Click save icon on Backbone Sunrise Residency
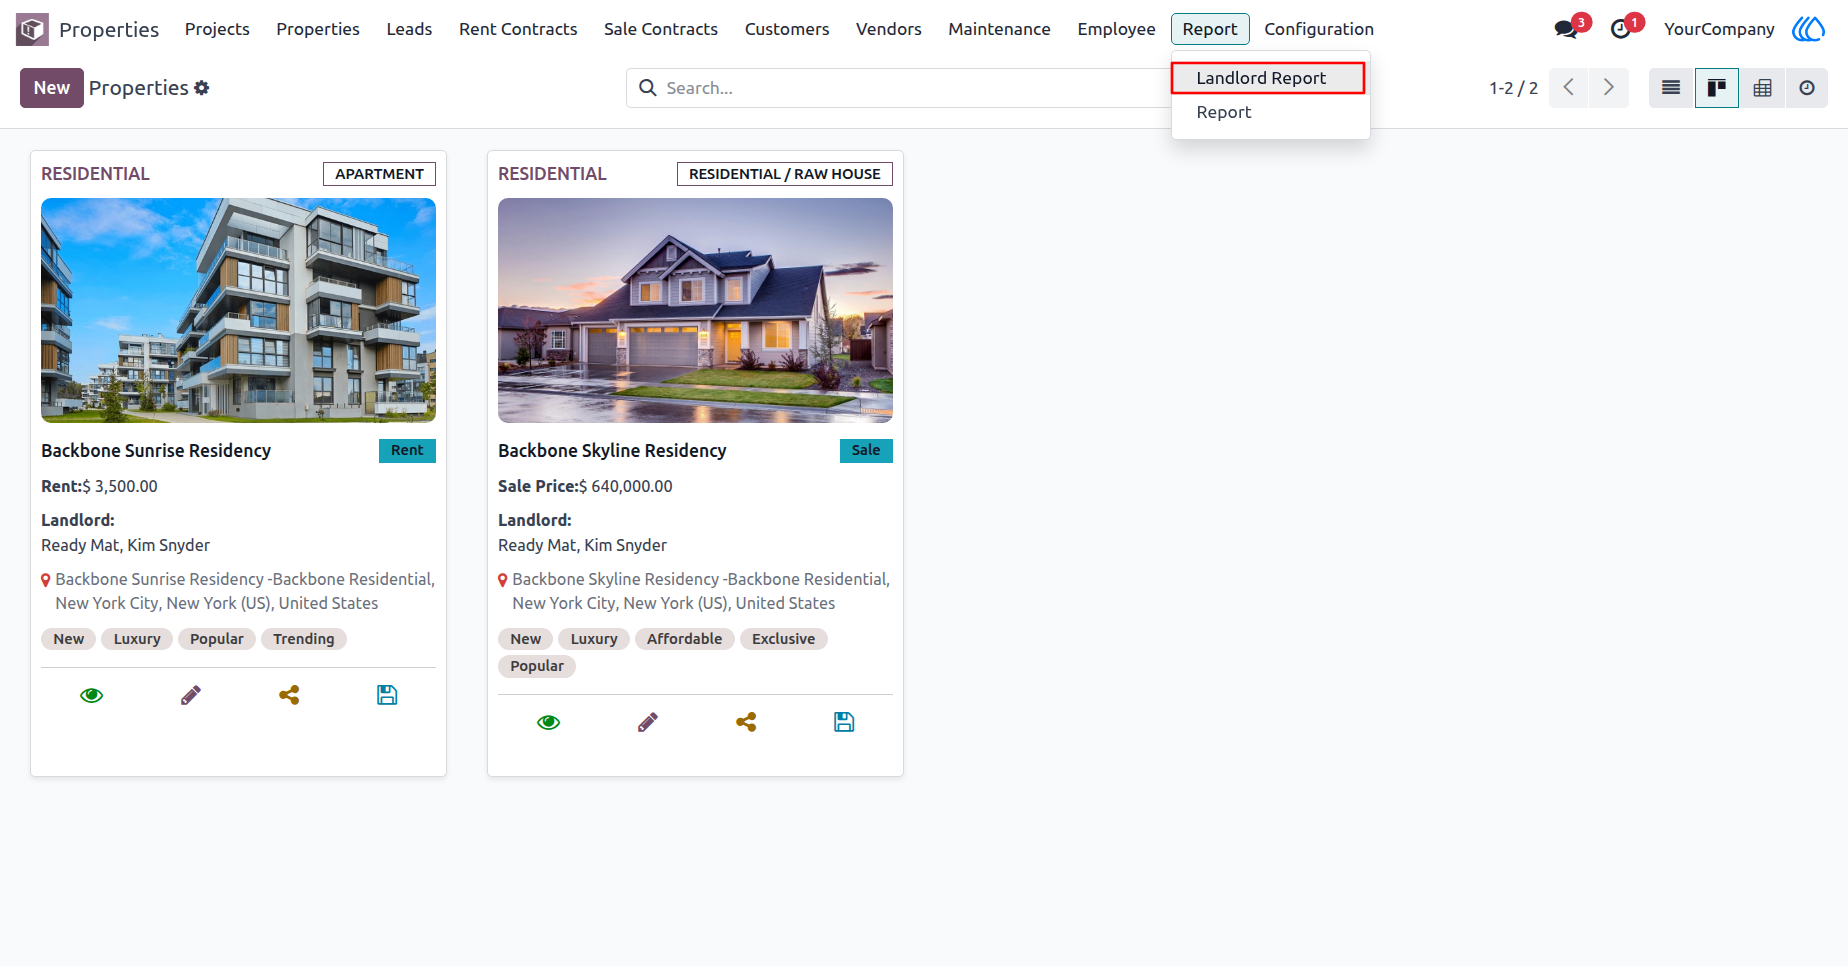Viewport: 1848px width, 966px height. 387,695
